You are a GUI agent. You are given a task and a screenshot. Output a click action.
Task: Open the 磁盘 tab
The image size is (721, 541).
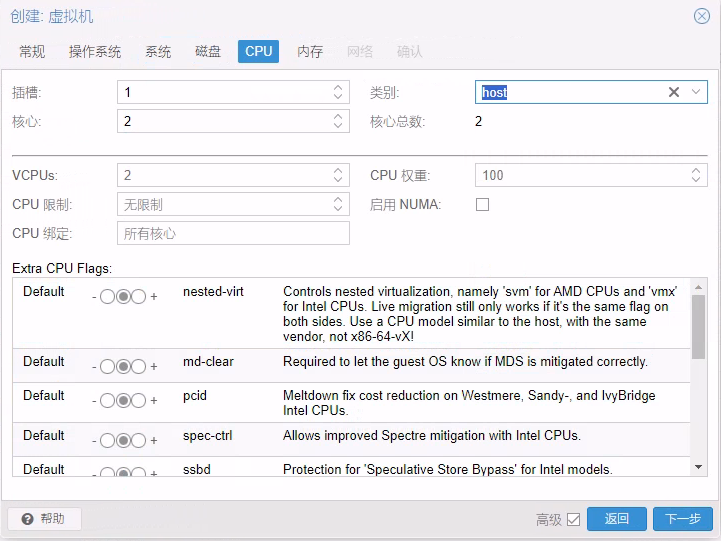point(208,52)
